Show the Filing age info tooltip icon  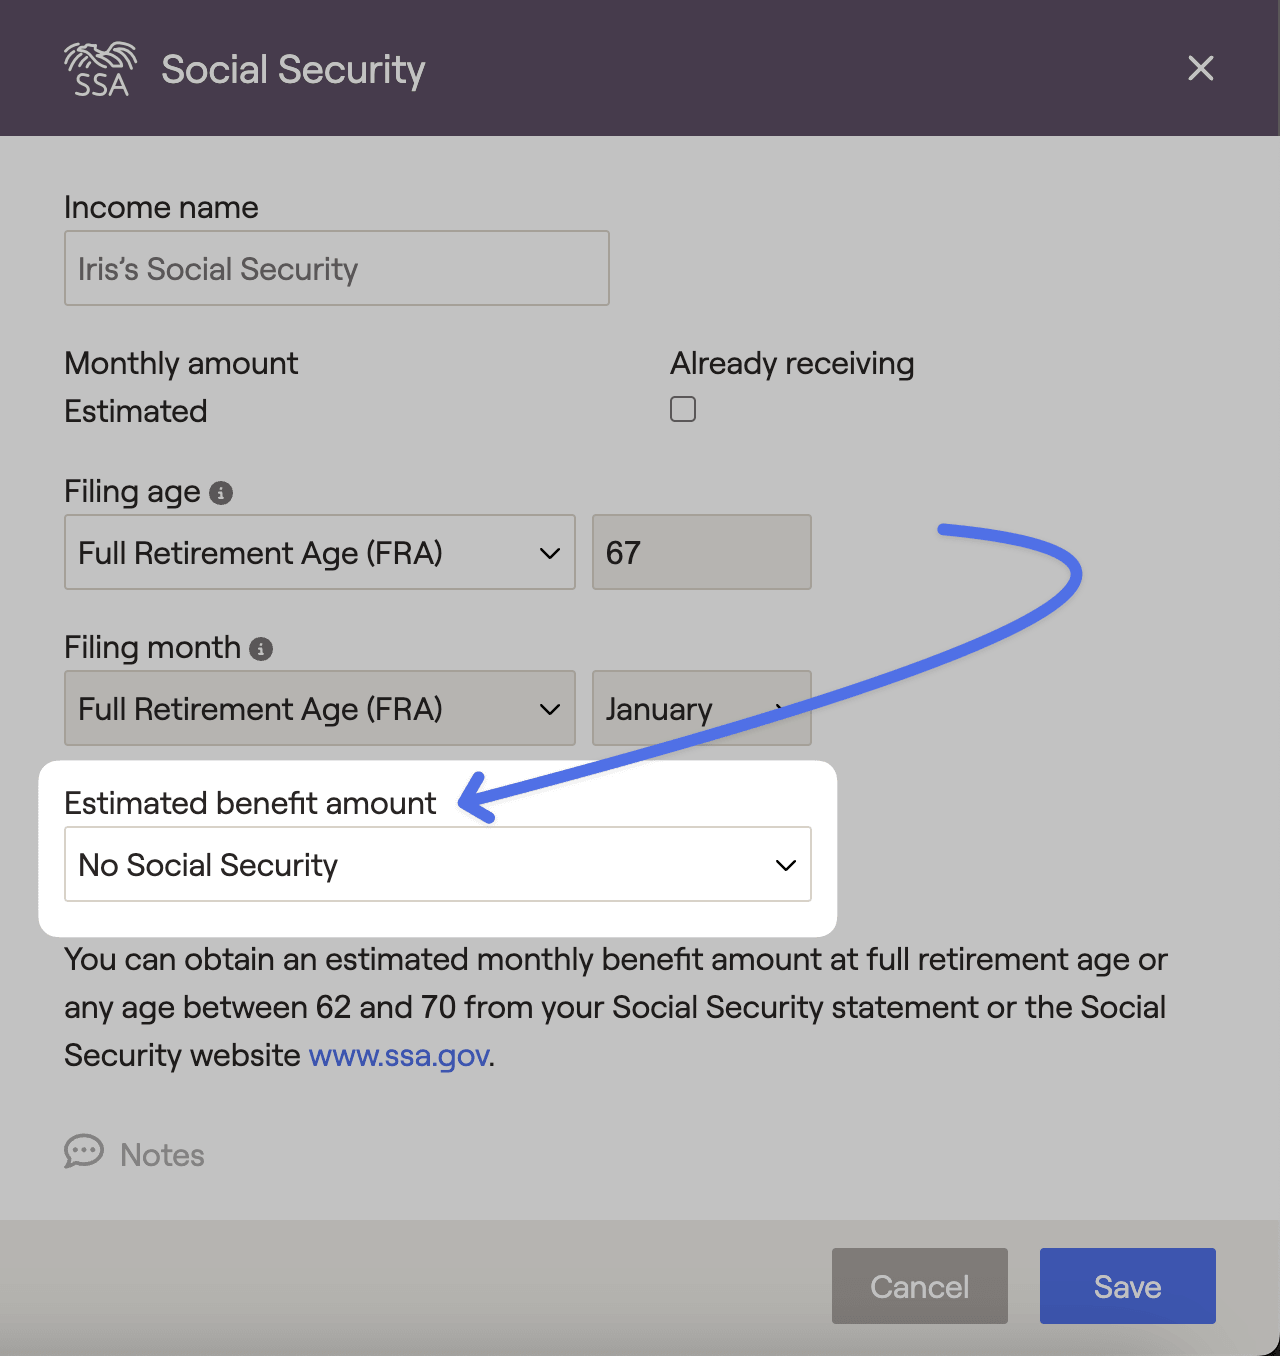[221, 493]
